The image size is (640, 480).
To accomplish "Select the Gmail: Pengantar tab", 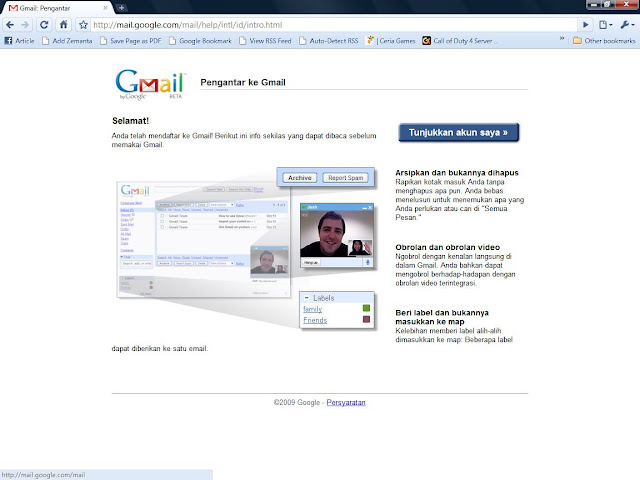I will click(57, 8).
